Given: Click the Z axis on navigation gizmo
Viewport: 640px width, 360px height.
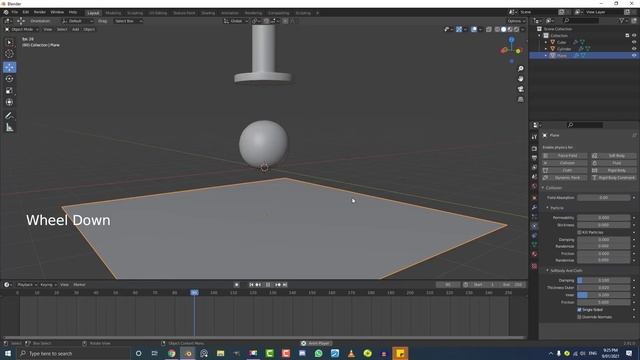Looking at the screenshot, I should [511, 40].
